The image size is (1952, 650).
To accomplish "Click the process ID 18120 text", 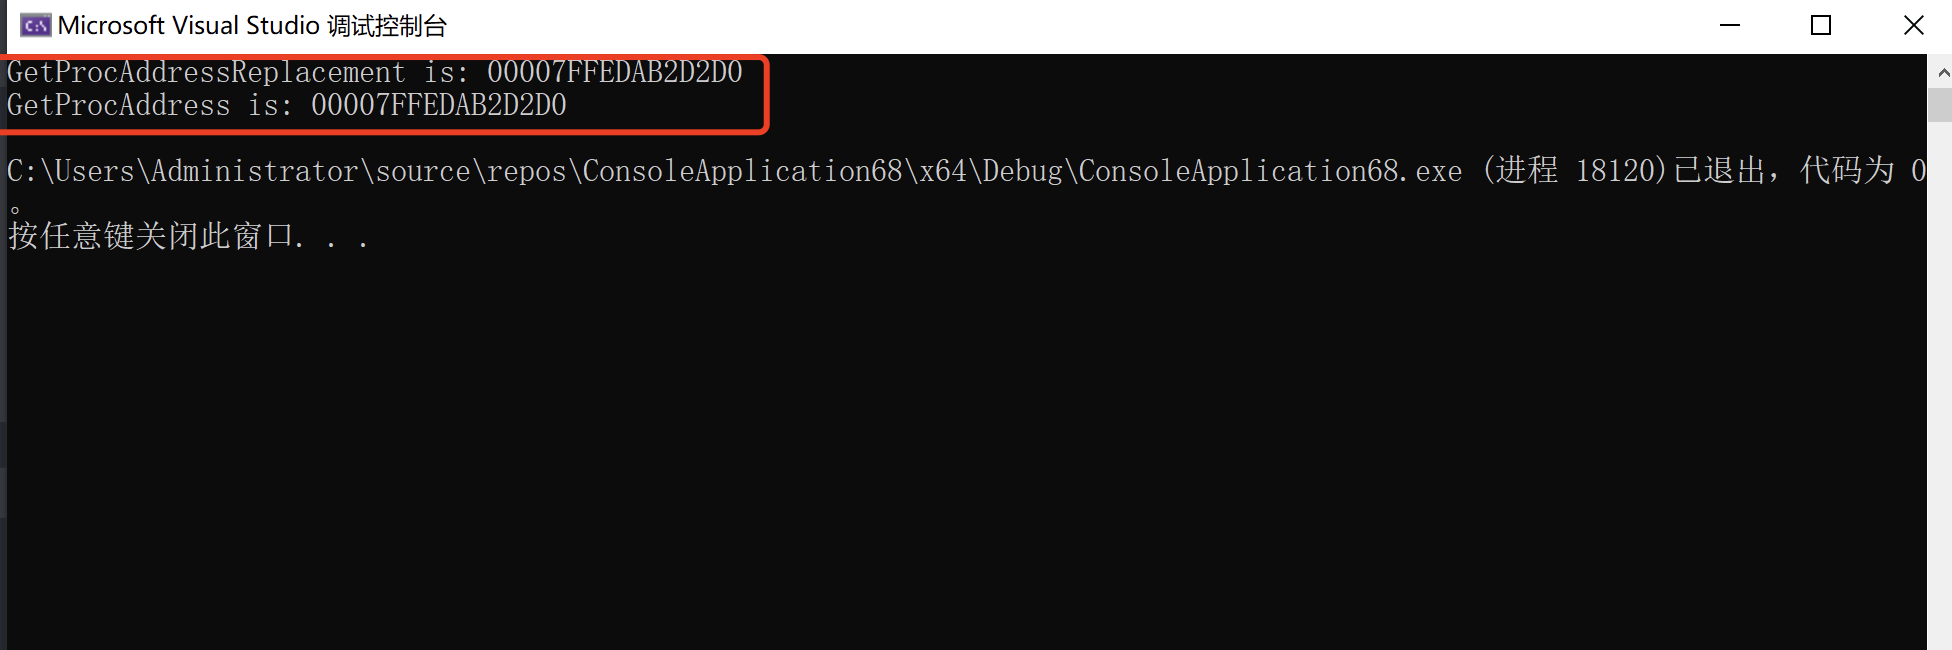I will 1615,171.
